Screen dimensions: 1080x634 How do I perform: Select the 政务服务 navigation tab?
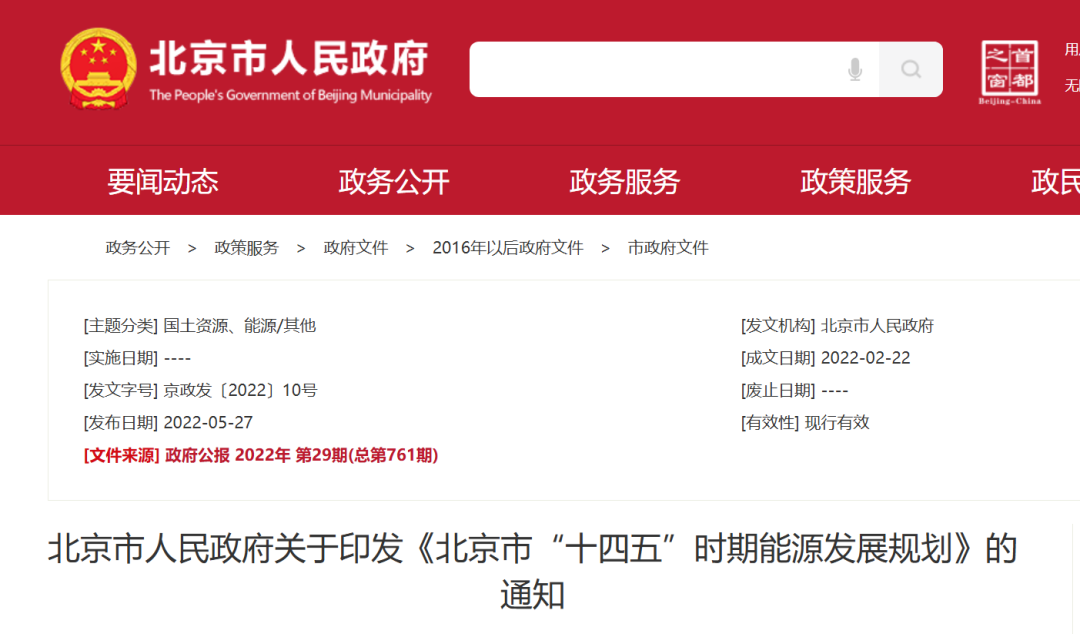tap(625, 181)
